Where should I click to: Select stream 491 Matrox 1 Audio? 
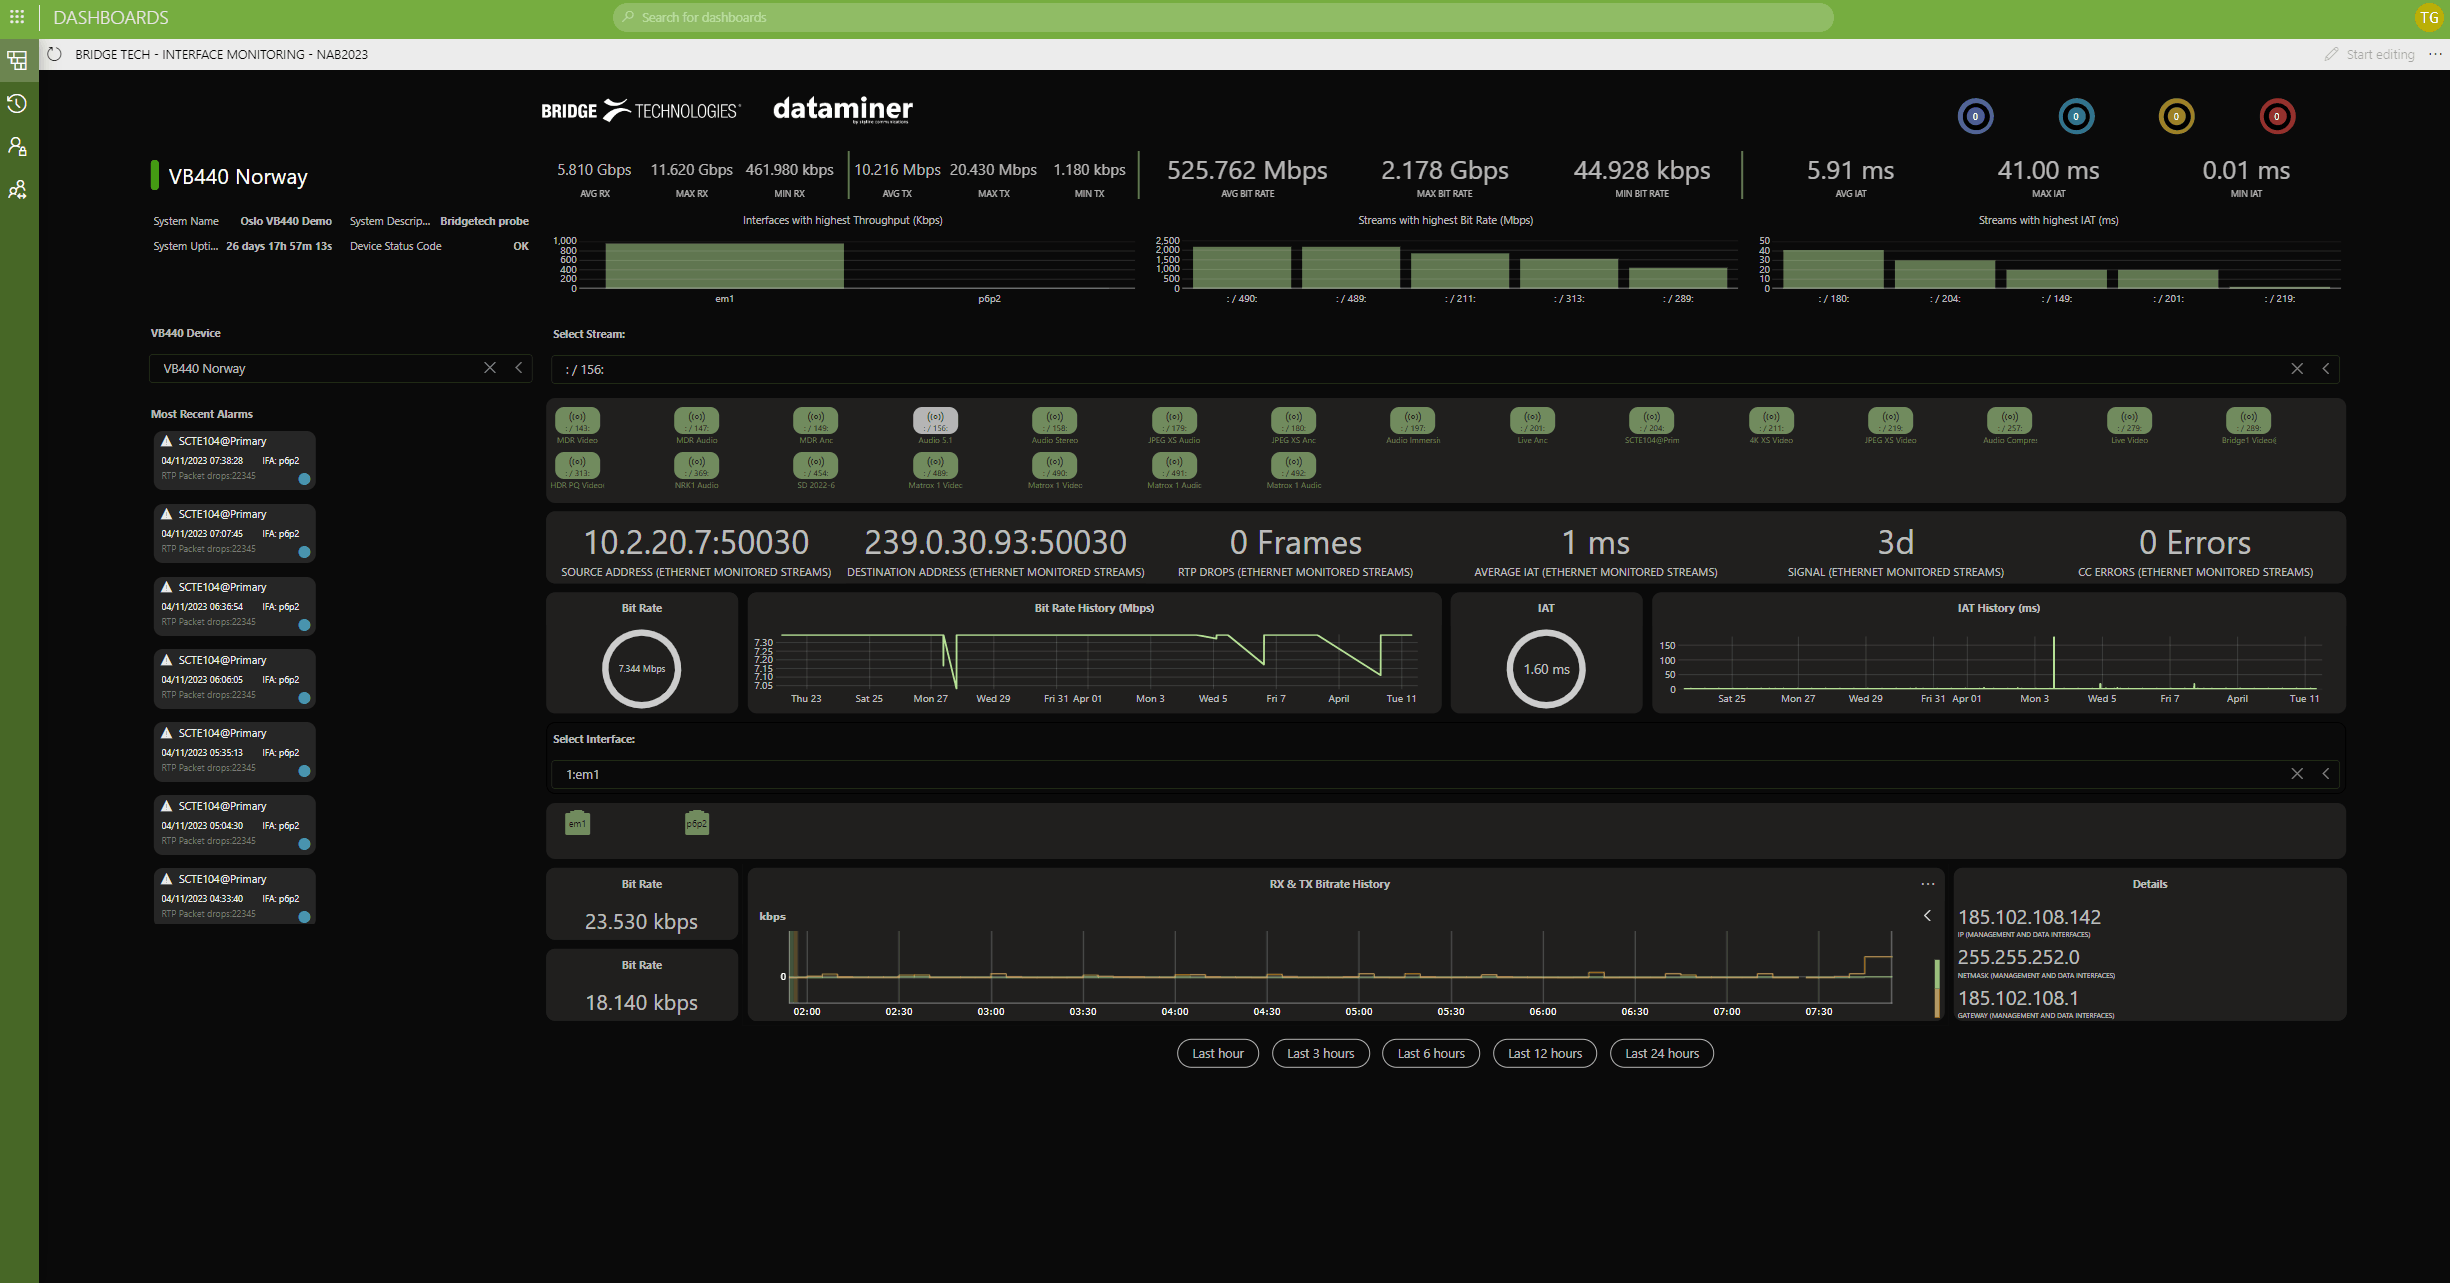click(1174, 466)
